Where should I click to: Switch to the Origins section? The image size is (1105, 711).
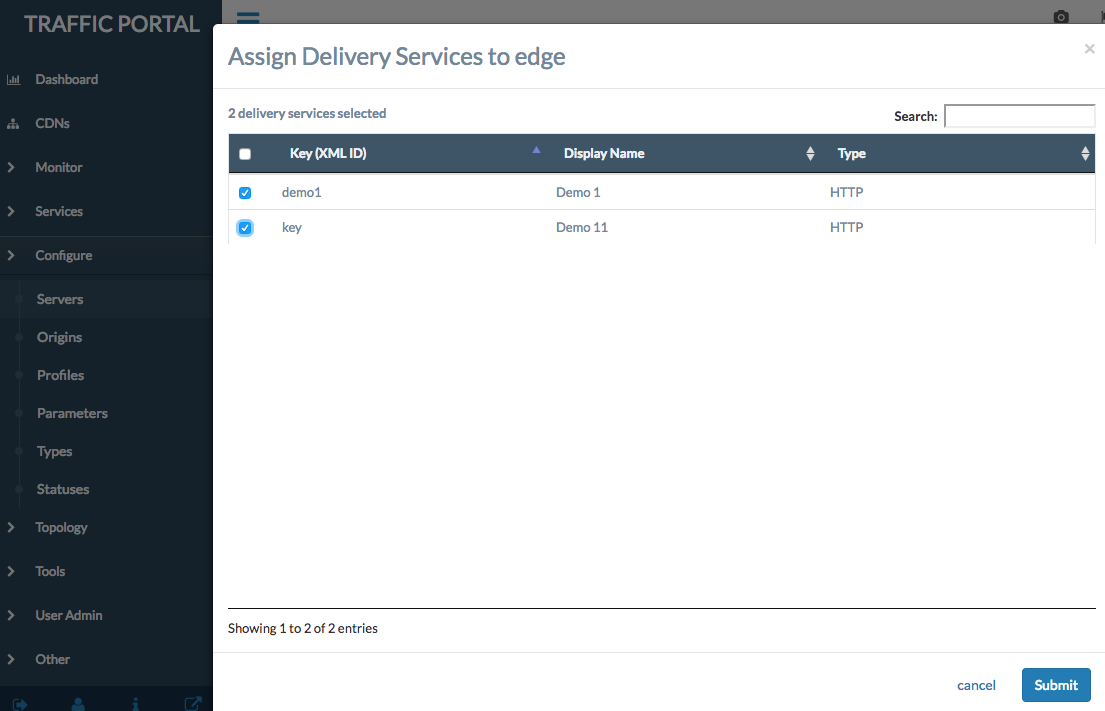[x=59, y=337]
